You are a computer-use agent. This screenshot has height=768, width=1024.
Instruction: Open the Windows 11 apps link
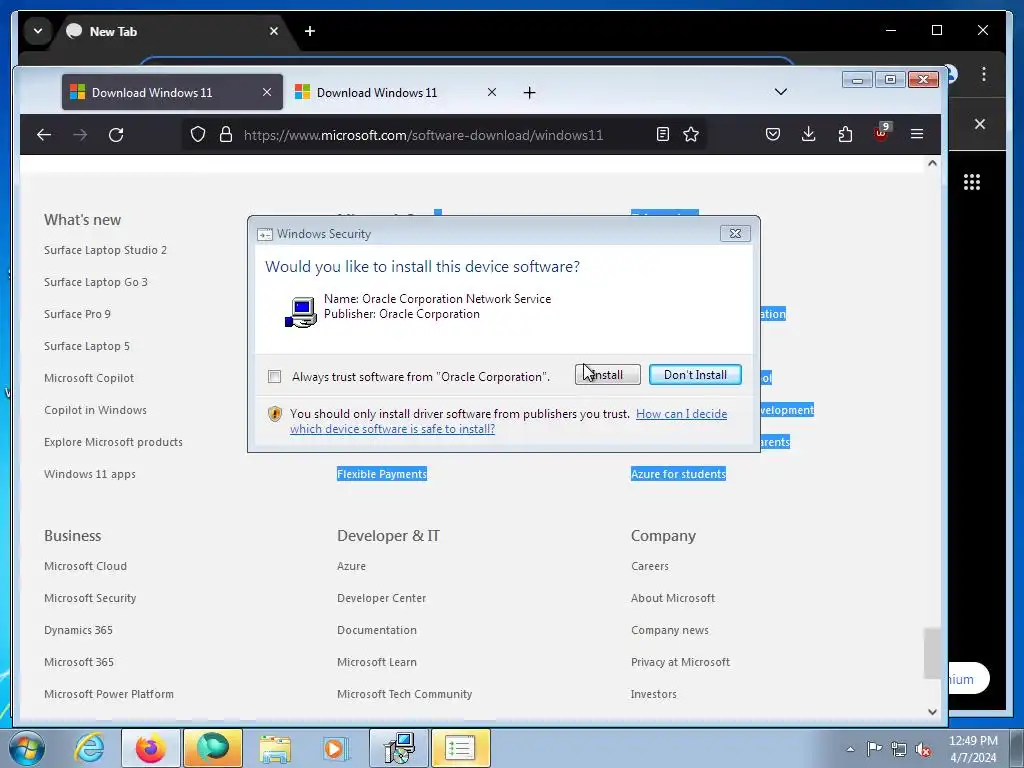(x=90, y=474)
